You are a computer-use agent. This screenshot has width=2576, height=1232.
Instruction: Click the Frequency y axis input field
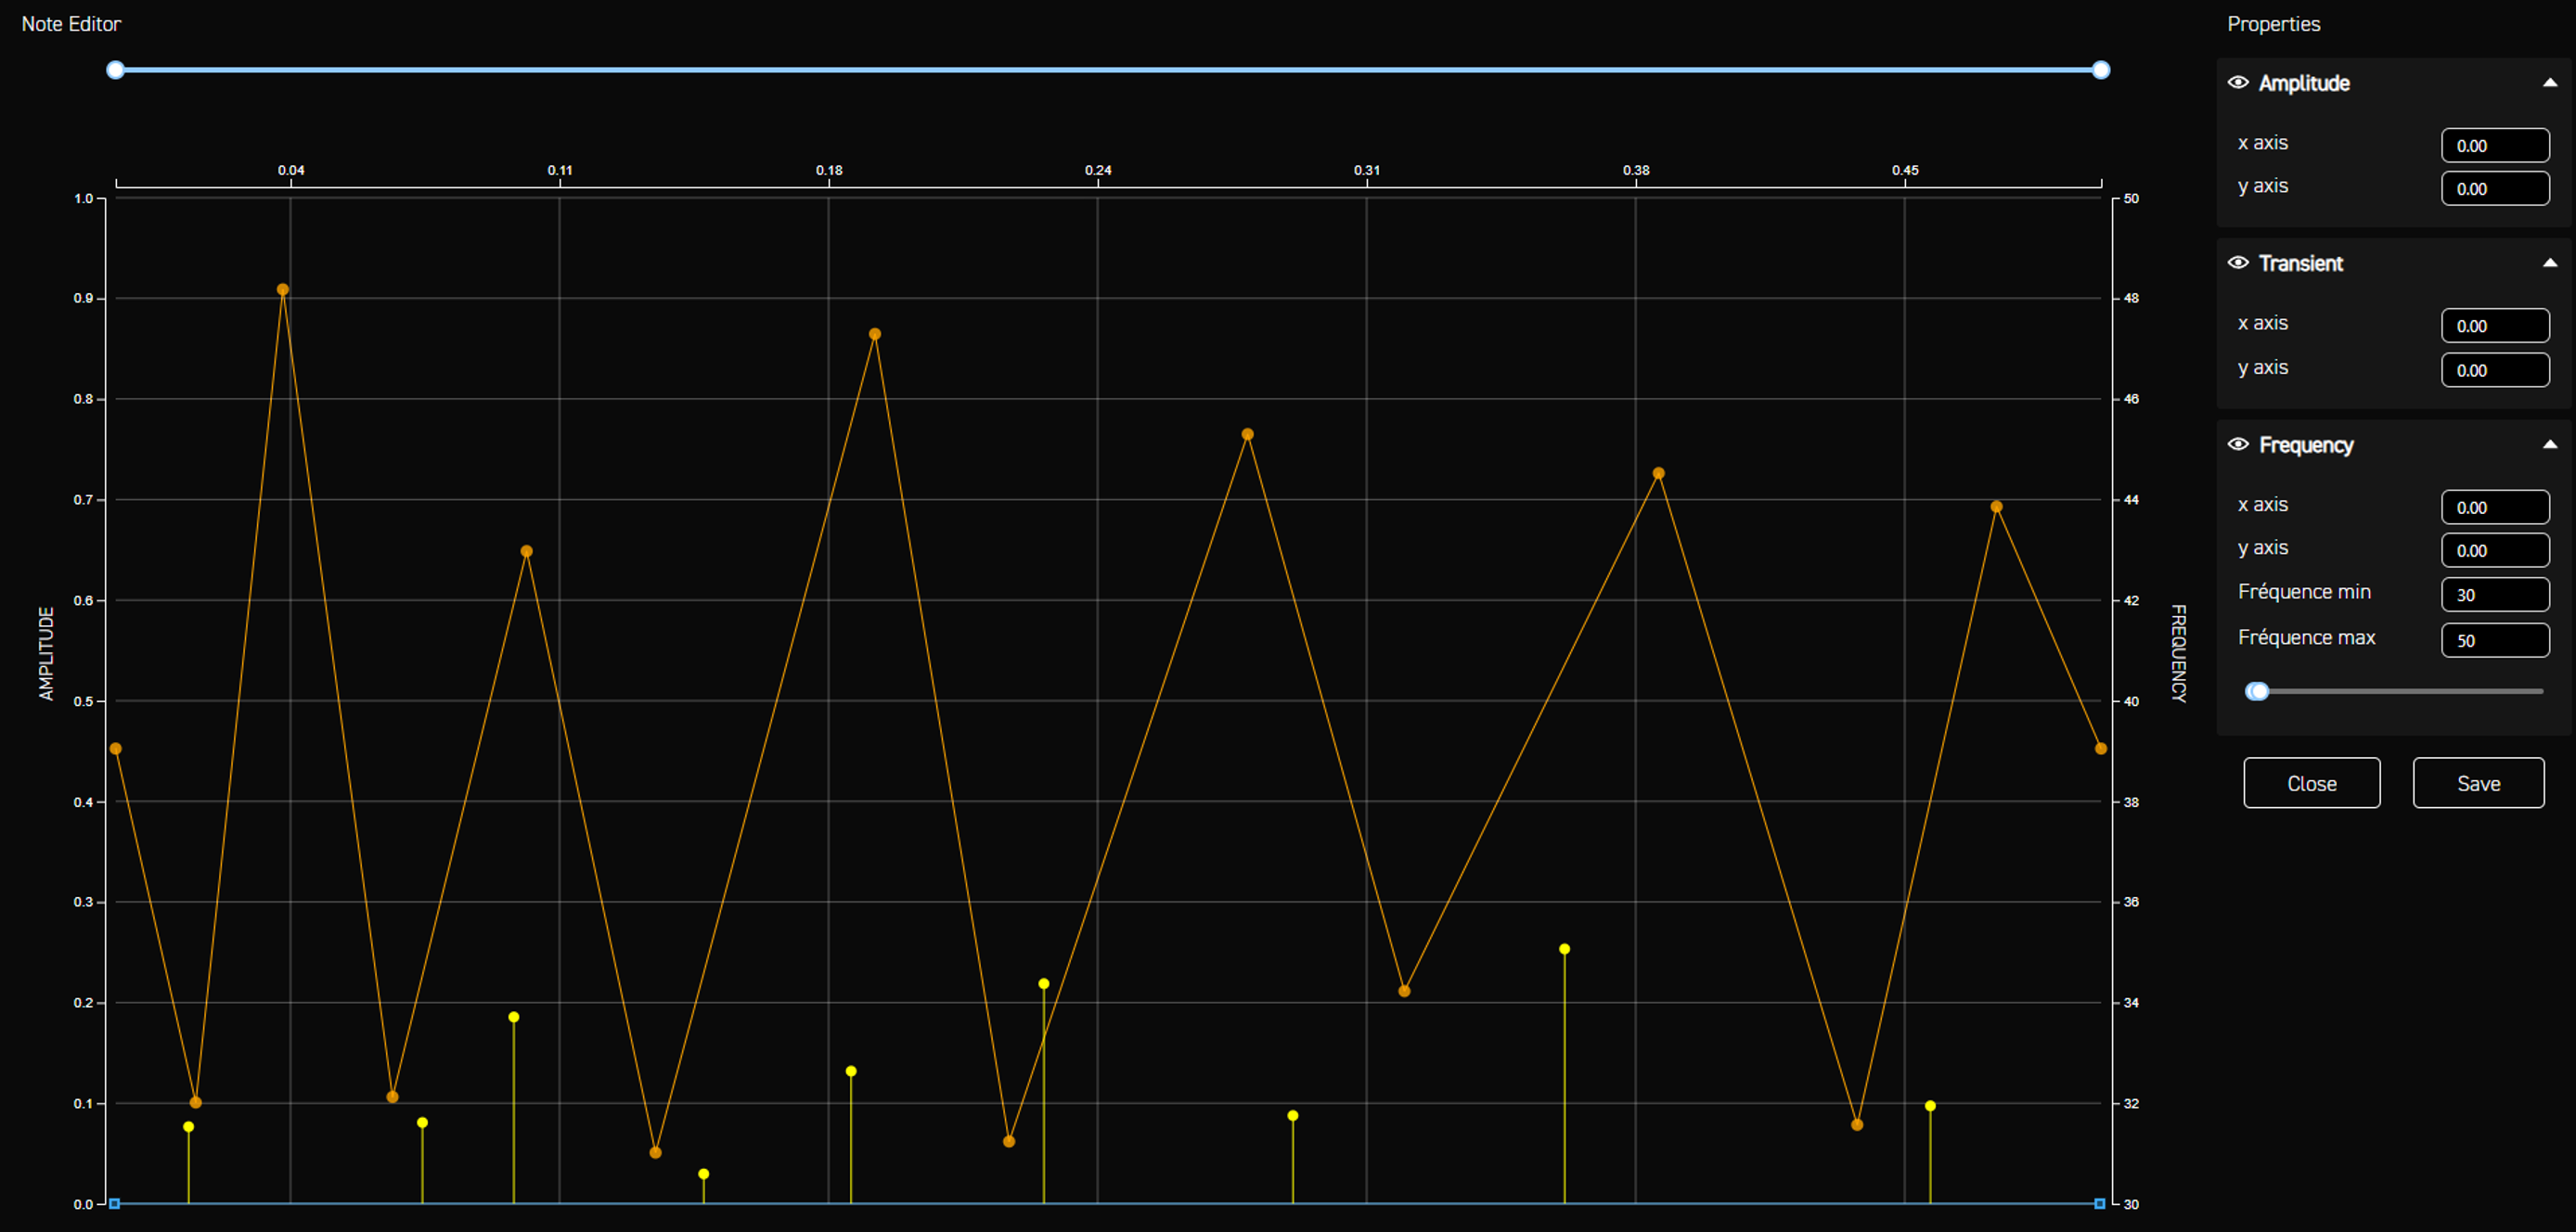tap(2495, 550)
